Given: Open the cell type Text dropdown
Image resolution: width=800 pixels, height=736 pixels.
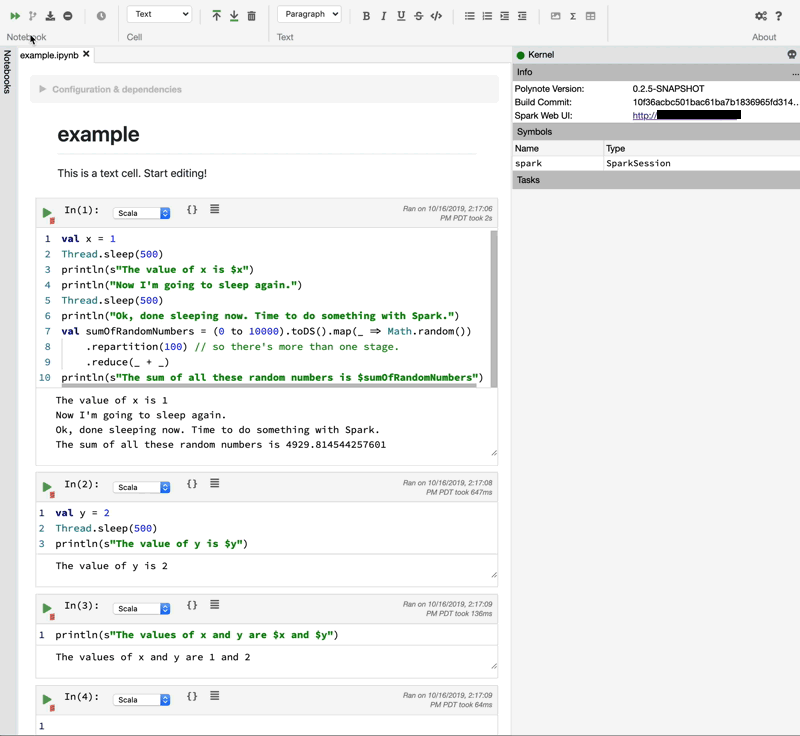Looking at the screenshot, I should [160, 14].
